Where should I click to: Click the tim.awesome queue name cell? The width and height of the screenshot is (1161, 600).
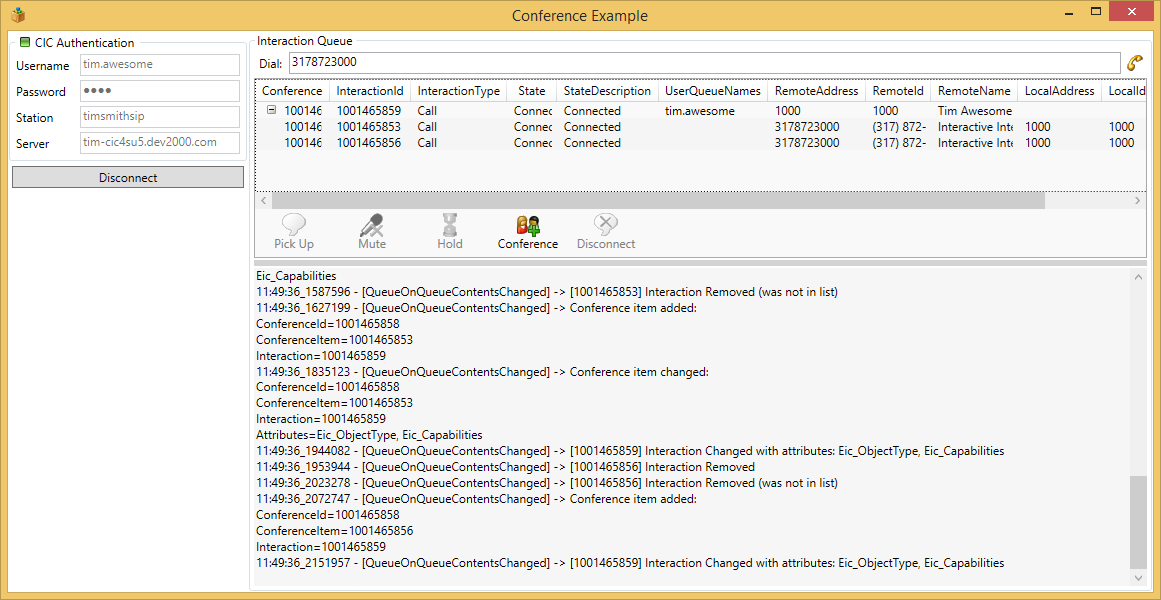(700, 110)
